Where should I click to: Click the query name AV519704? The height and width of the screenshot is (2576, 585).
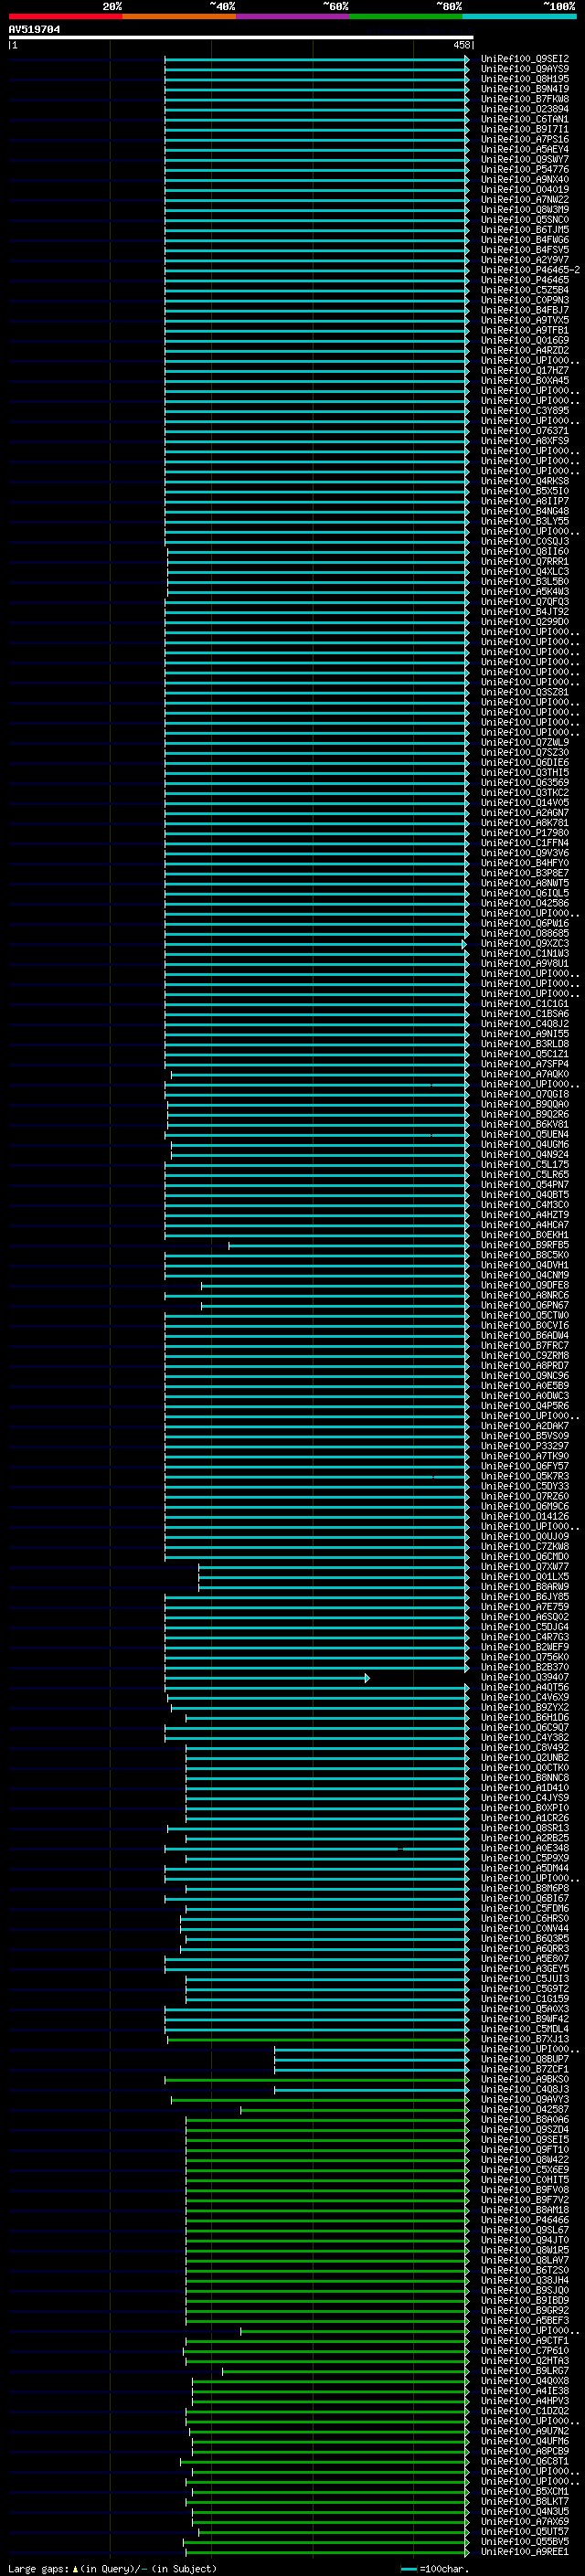34,30
